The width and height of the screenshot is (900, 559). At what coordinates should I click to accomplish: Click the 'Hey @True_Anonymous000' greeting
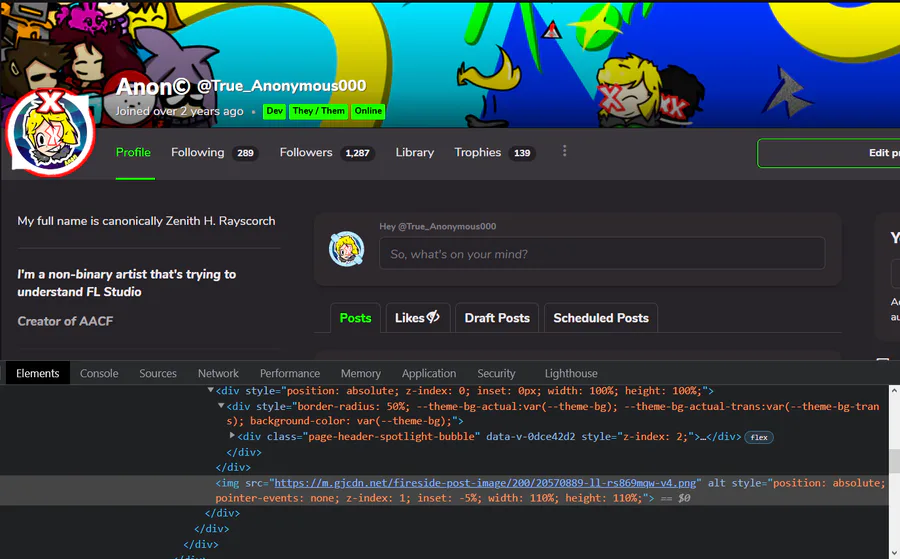[437, 226]
